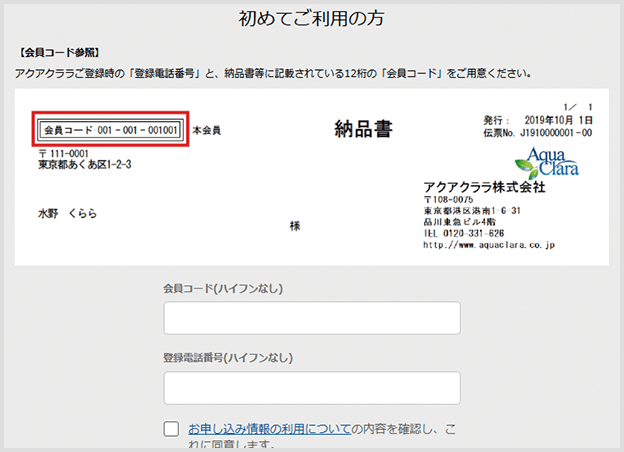Viewport: 624px width, 452px height.
Task: Click the 会員コード(ハイフンなし) field label
Action: [x=223, y=288]
